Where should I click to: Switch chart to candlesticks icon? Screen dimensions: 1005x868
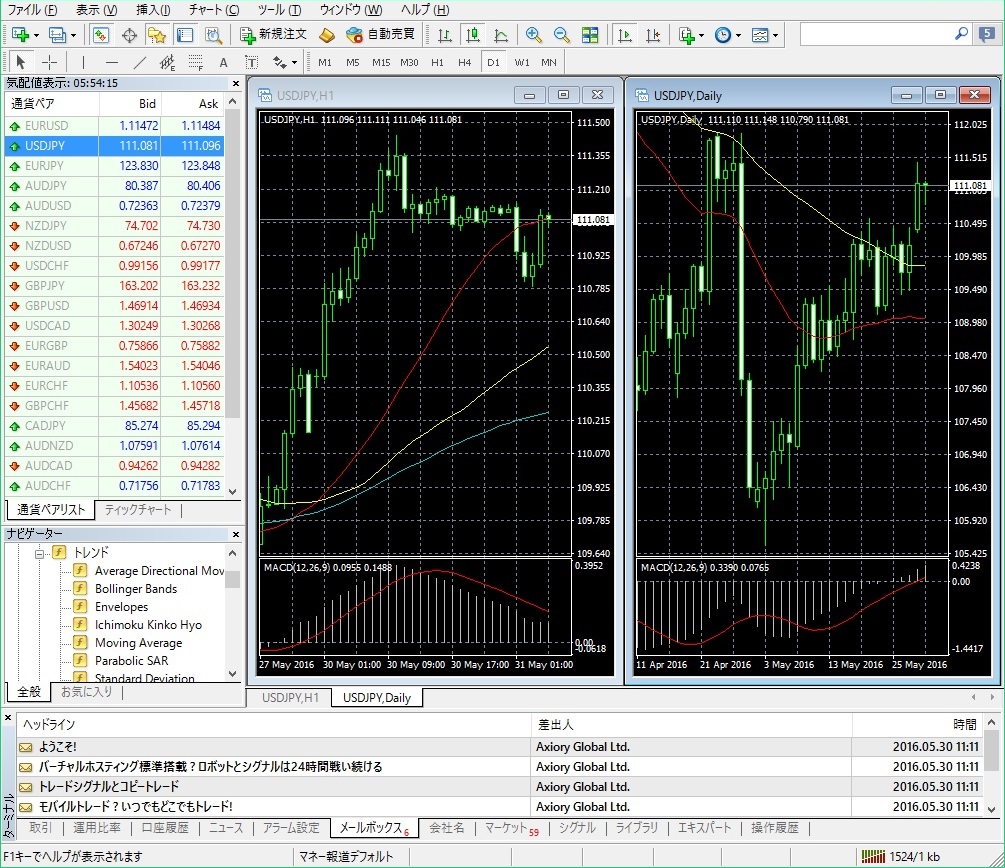[x=472, y=35]
